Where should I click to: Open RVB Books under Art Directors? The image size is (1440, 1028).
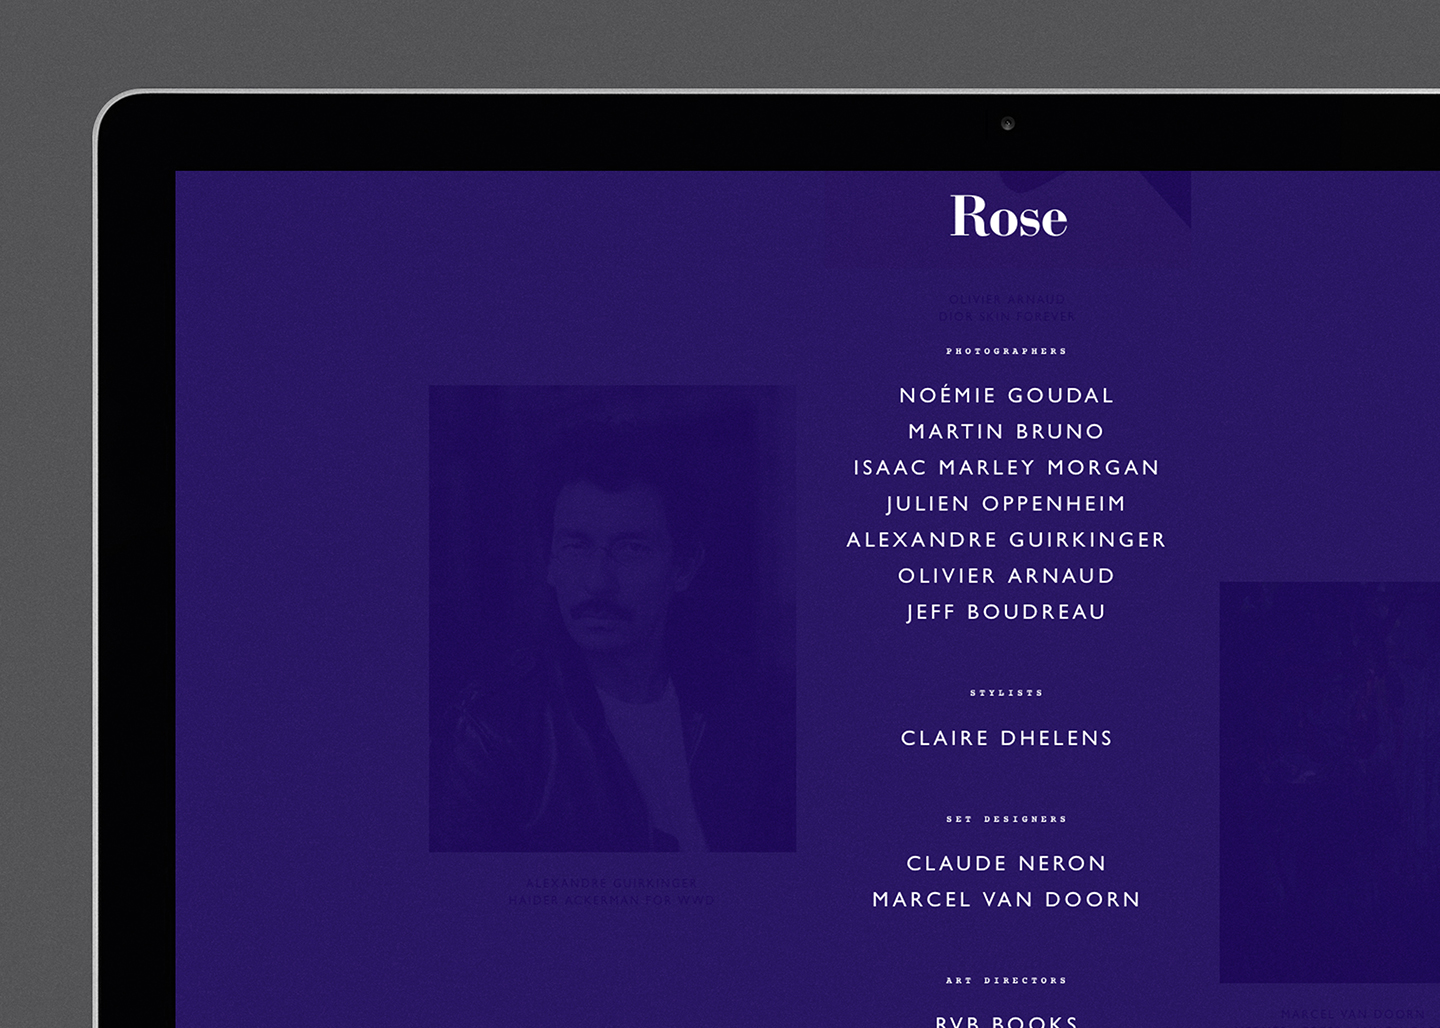[1006, 1021]
